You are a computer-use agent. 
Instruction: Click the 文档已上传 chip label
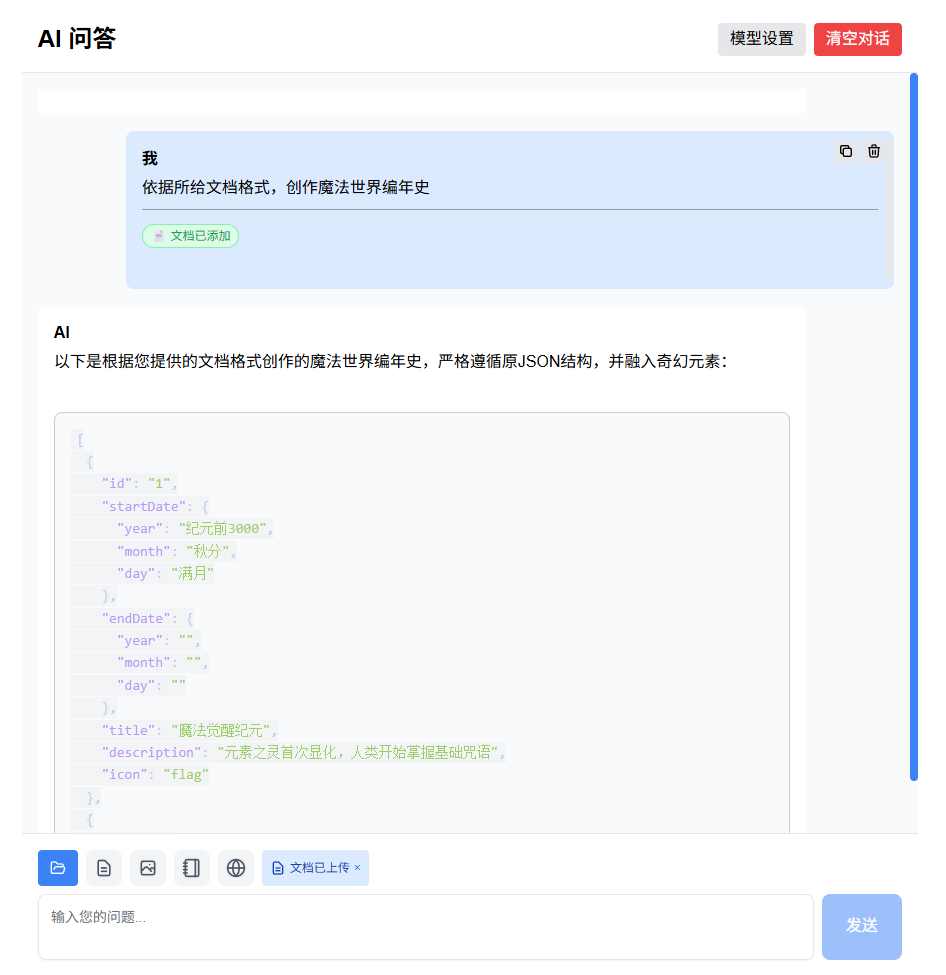320,867
